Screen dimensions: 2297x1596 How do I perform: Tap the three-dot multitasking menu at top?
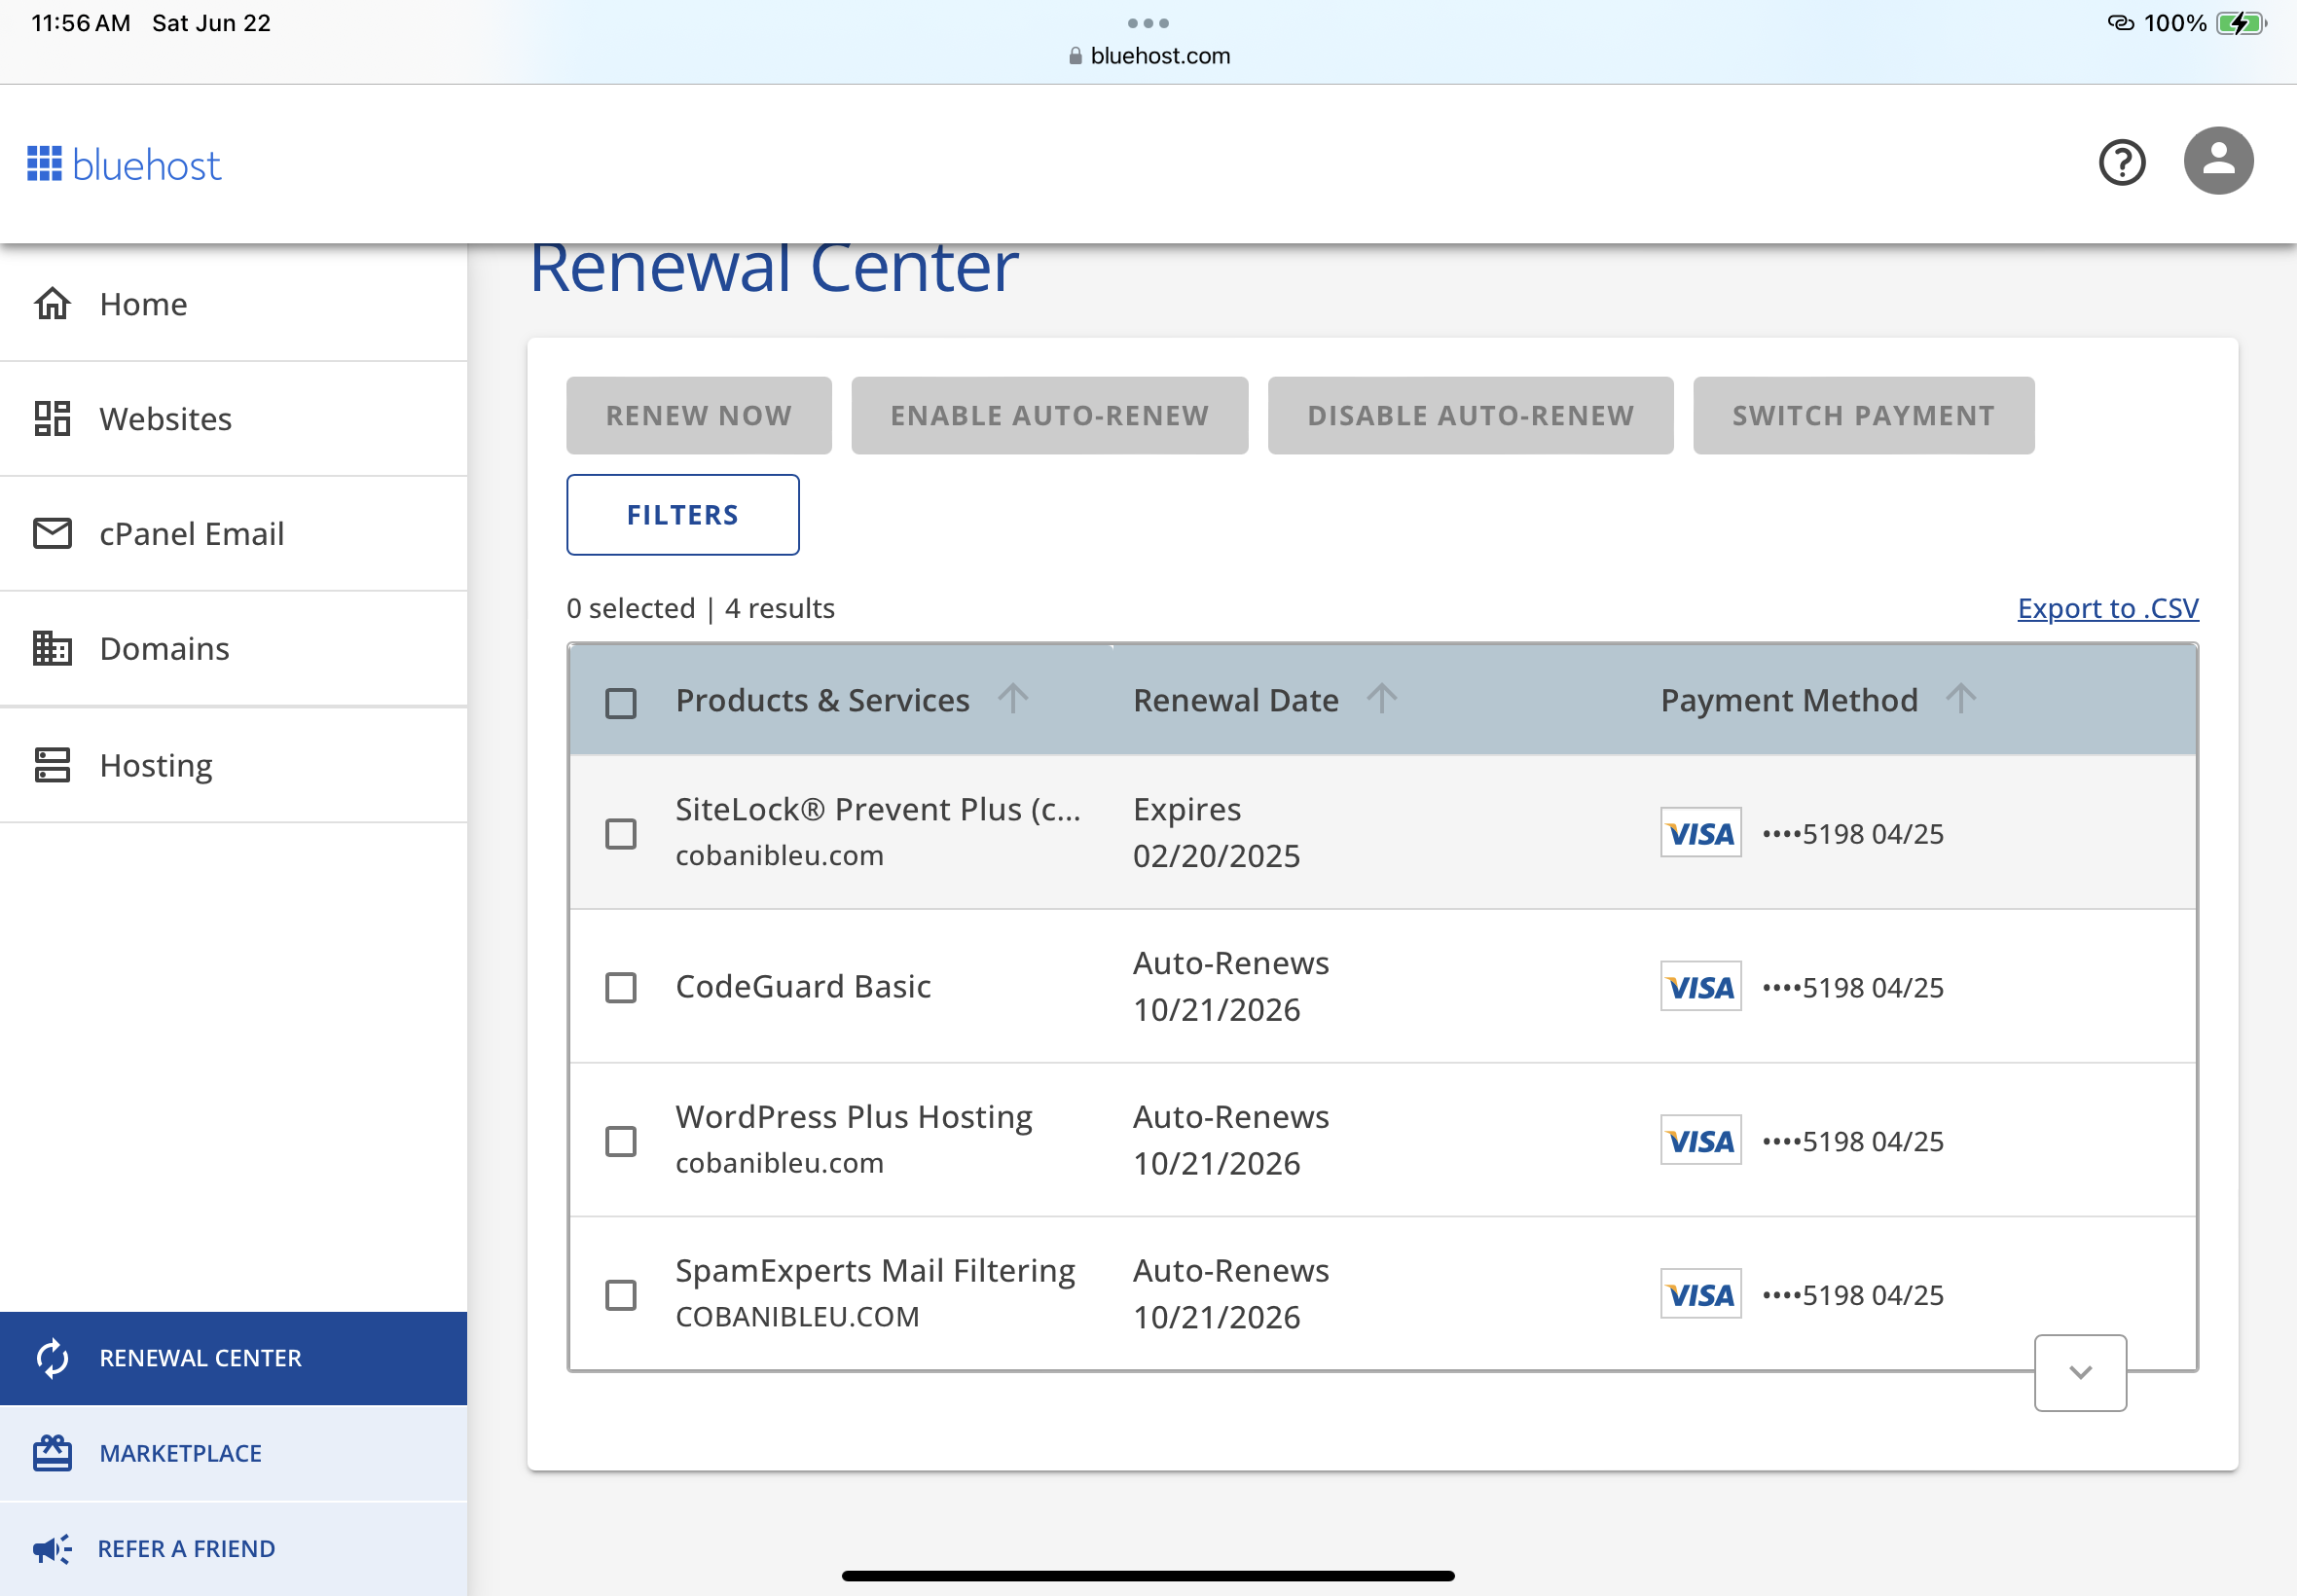point(1148,23)
